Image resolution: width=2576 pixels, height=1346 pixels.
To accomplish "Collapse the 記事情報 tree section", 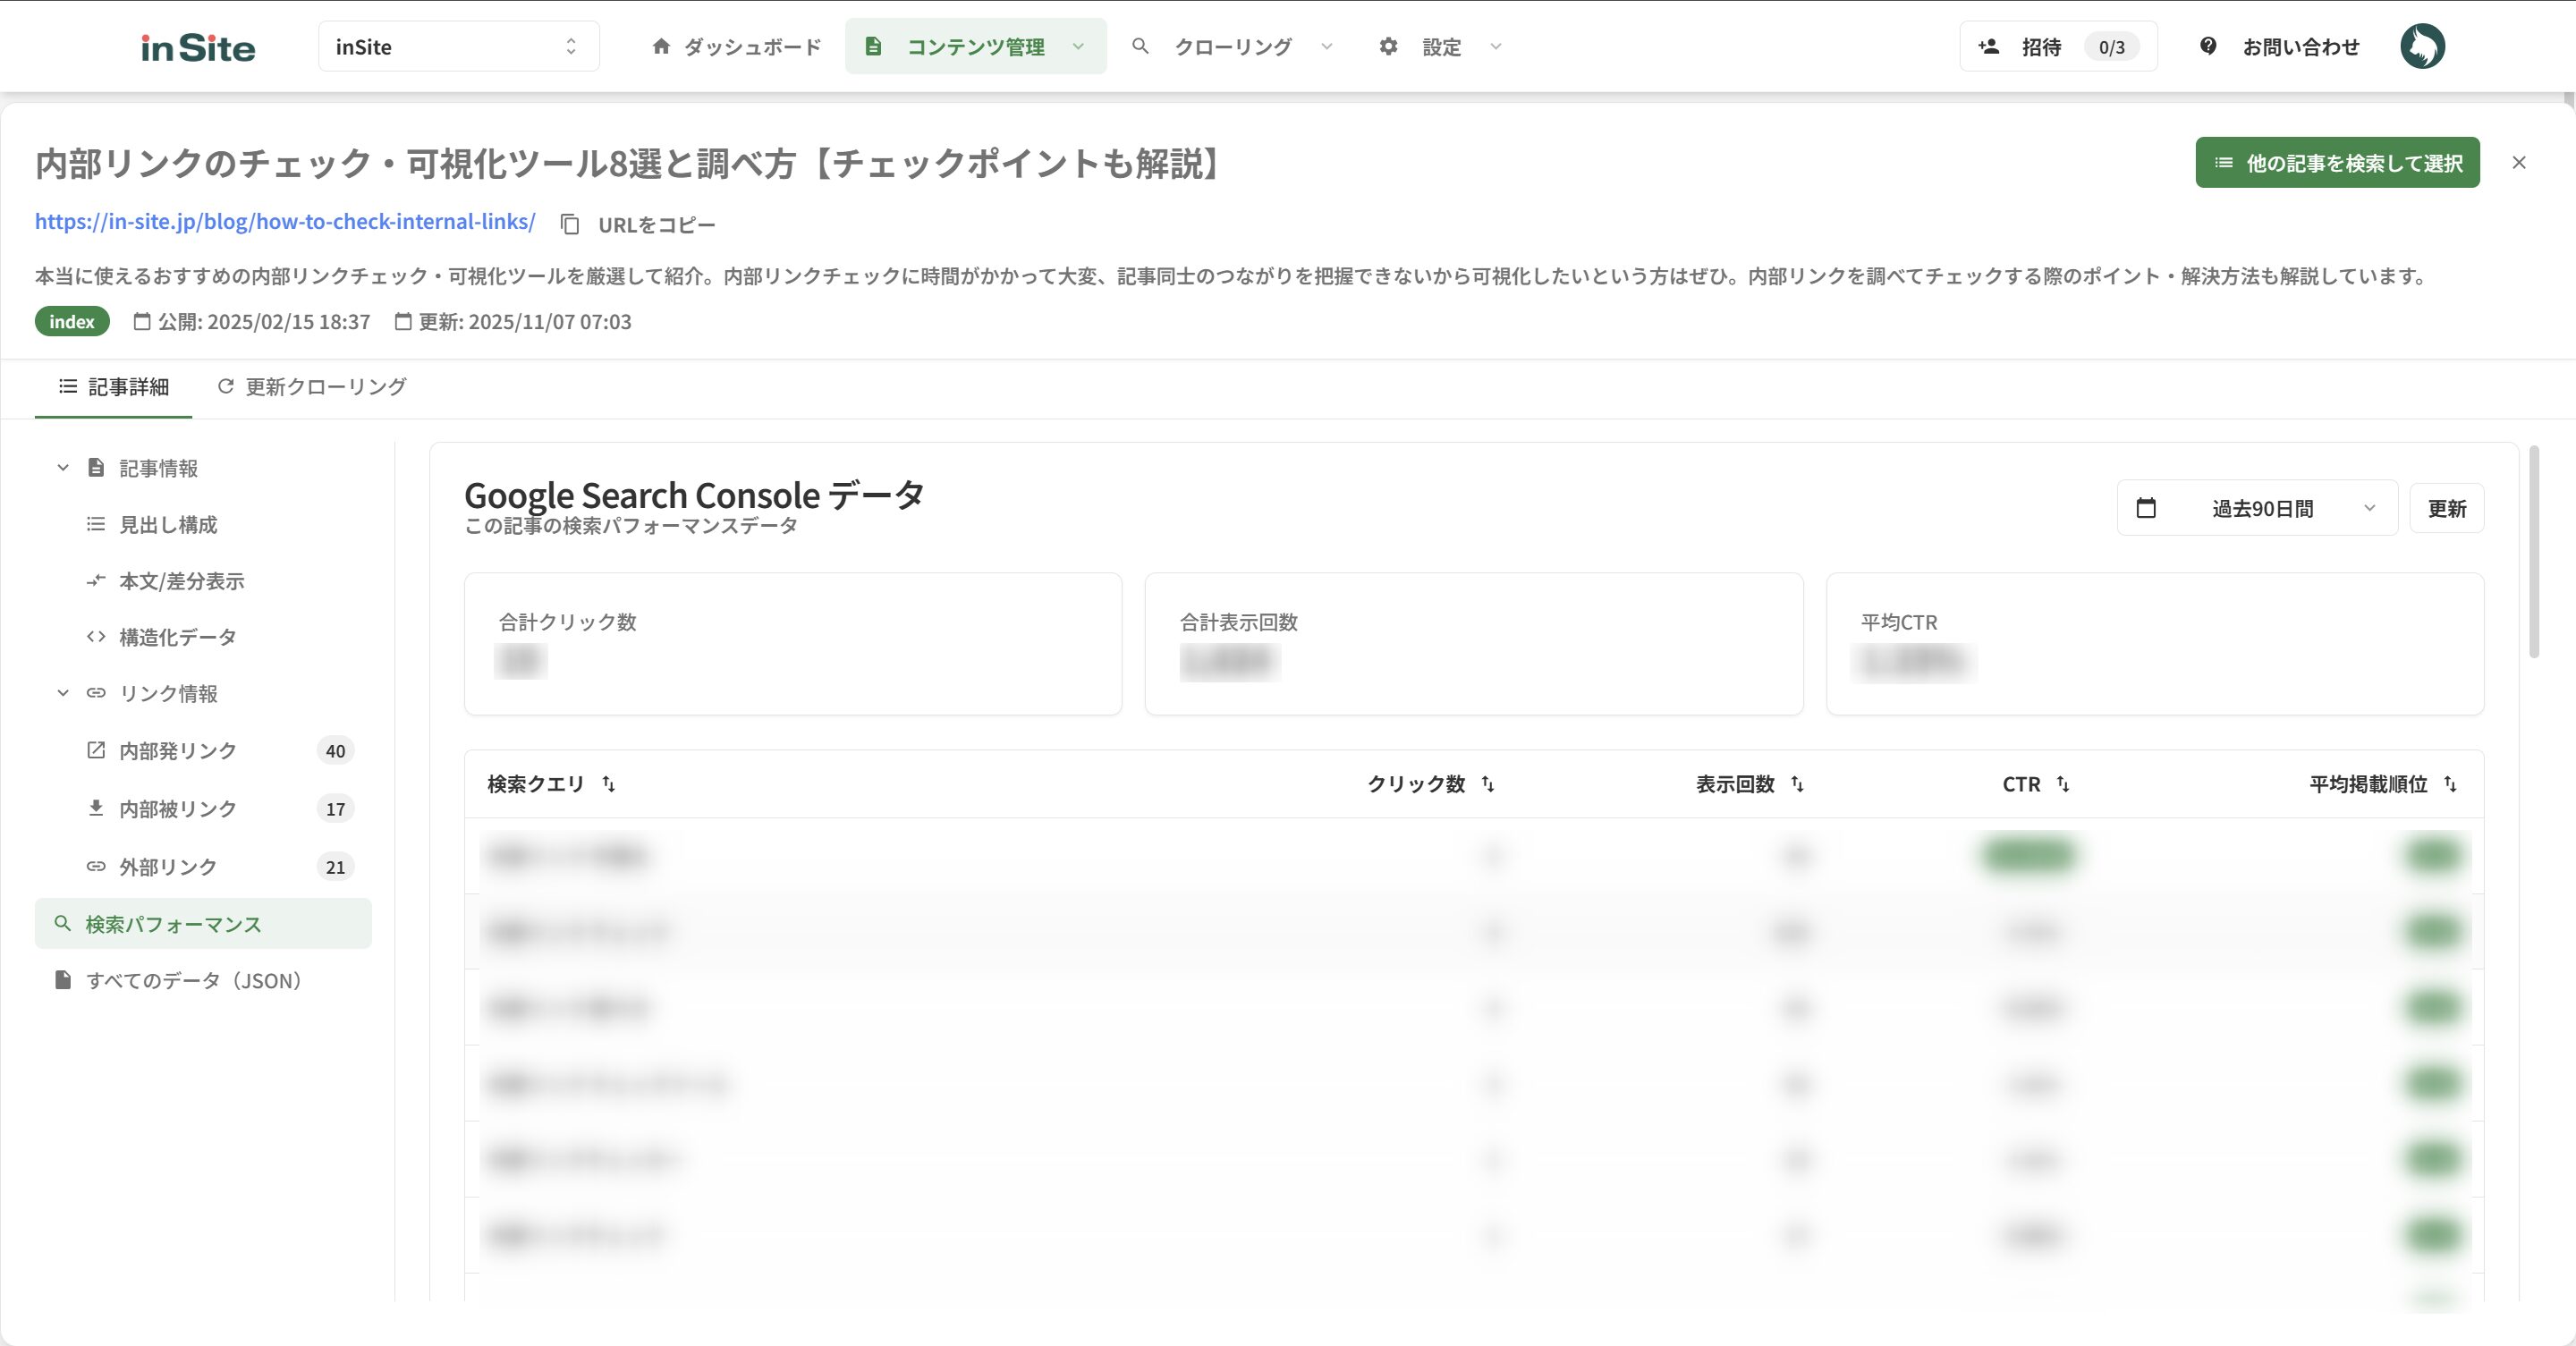I will pyautogui.click(x=63, y=468).
